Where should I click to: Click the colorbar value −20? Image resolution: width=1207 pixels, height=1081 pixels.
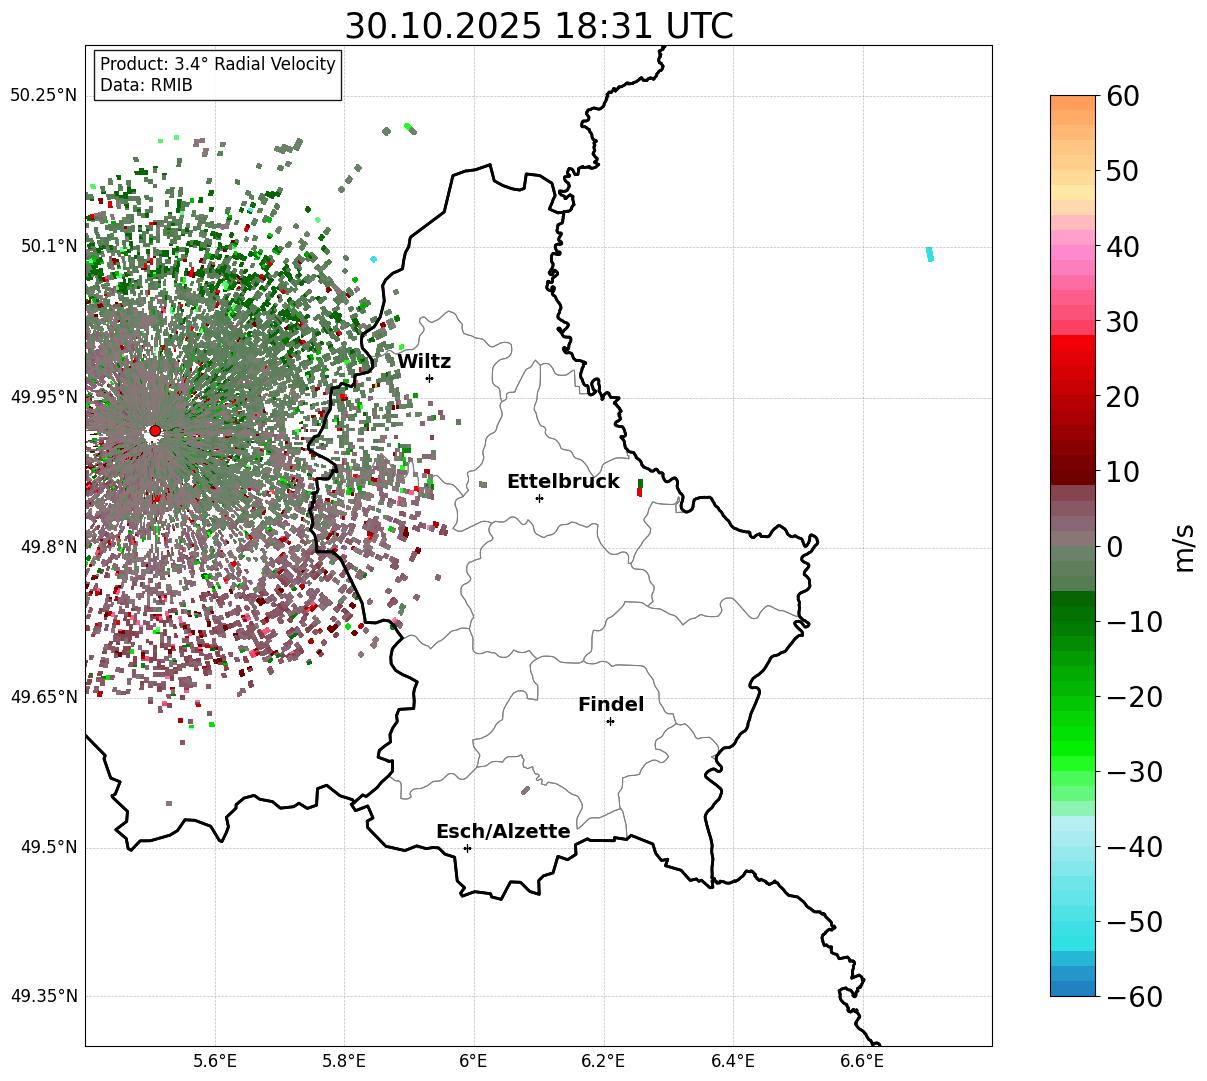pos(1134,697)
